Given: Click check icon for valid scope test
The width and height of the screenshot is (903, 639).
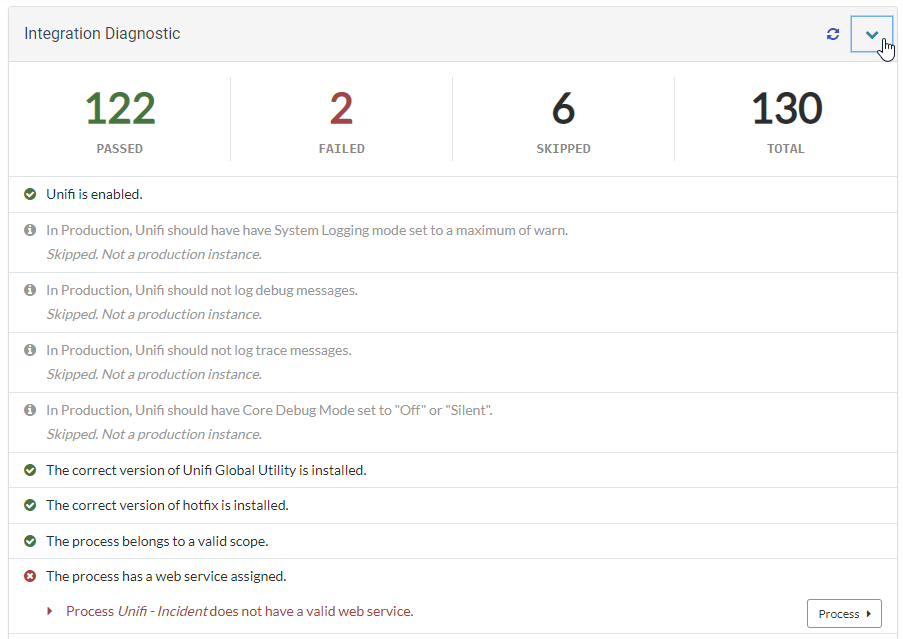Looking at the screenshot, I should (x=30, y=541).
